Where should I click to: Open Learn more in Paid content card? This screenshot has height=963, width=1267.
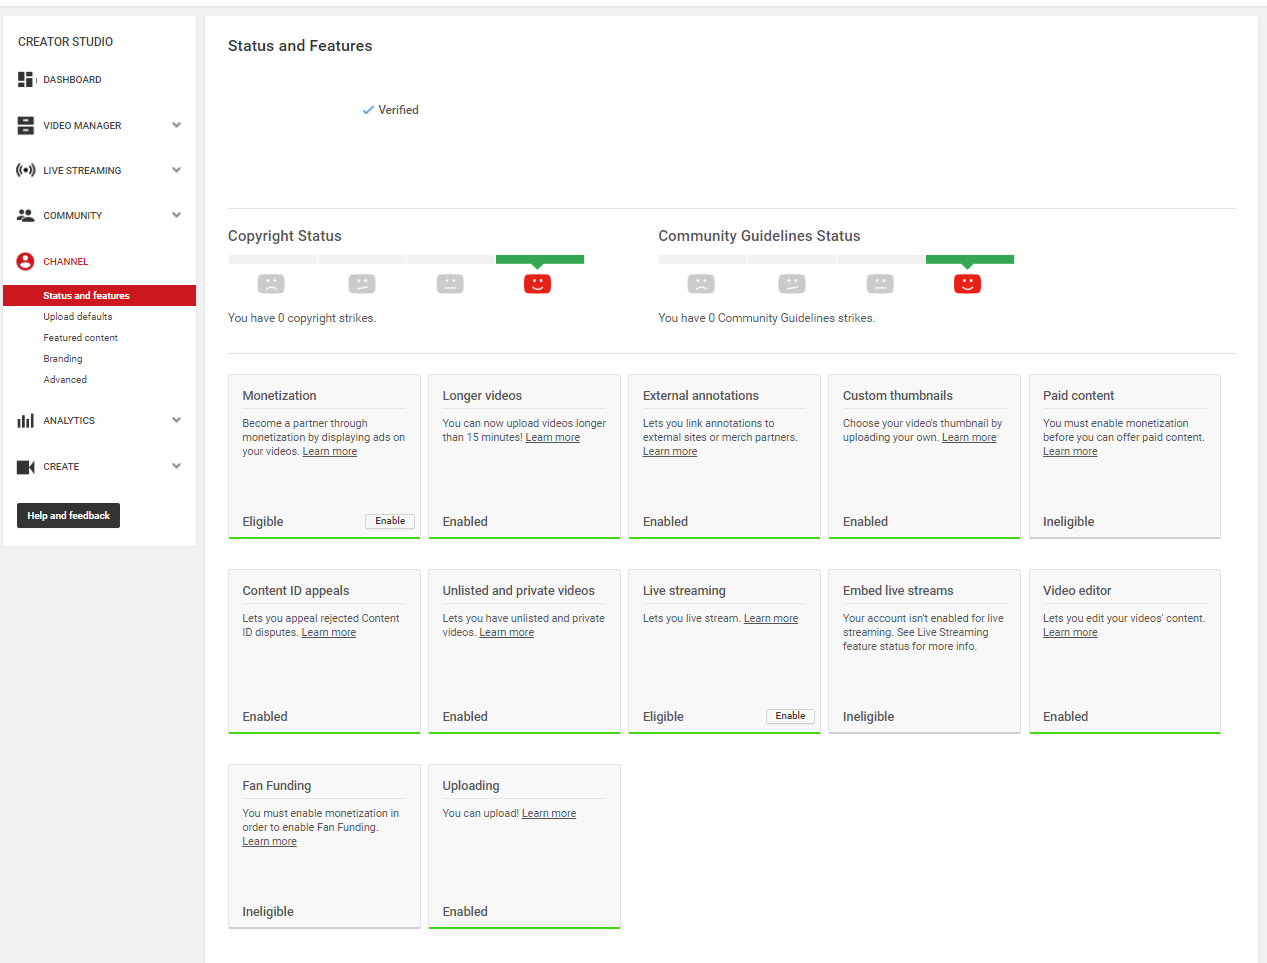tap(1070, 452)
